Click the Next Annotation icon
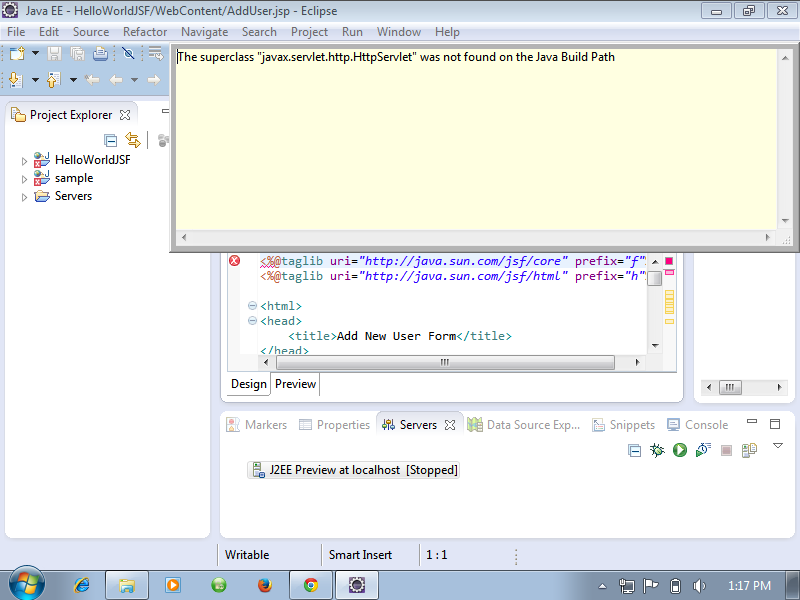This screenshot has width=800, height=600. 16,80
